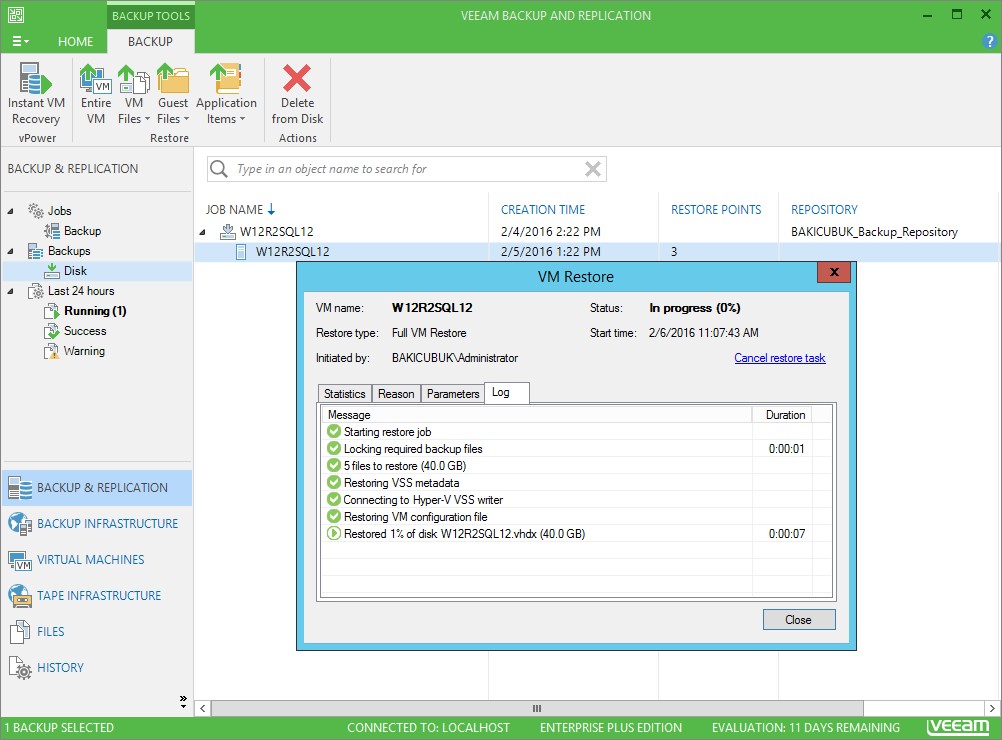This screenshot has height=740, width=1002.
Task: Open BACKUP INFRASTRUCTURE view
Action: click(97, 524)
